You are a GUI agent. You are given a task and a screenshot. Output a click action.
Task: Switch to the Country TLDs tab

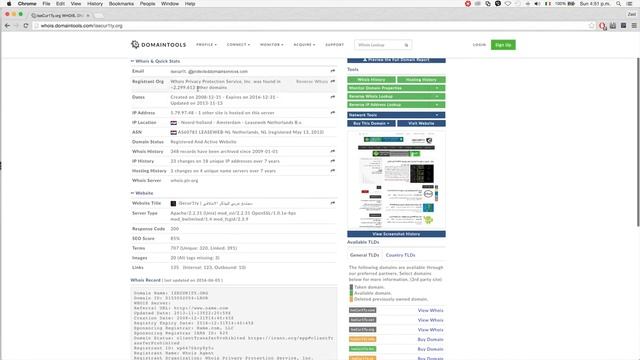[400, 255]
